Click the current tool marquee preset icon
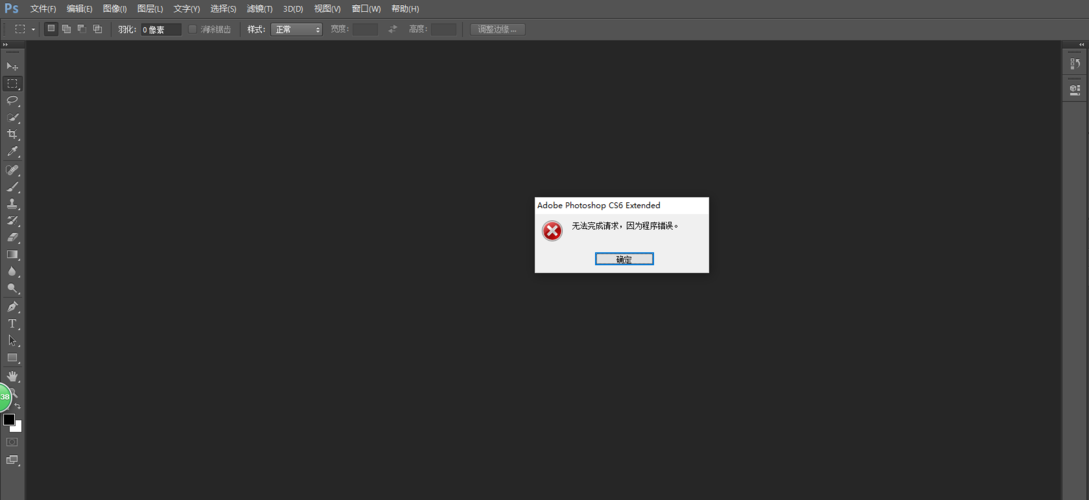 [20, 29]
